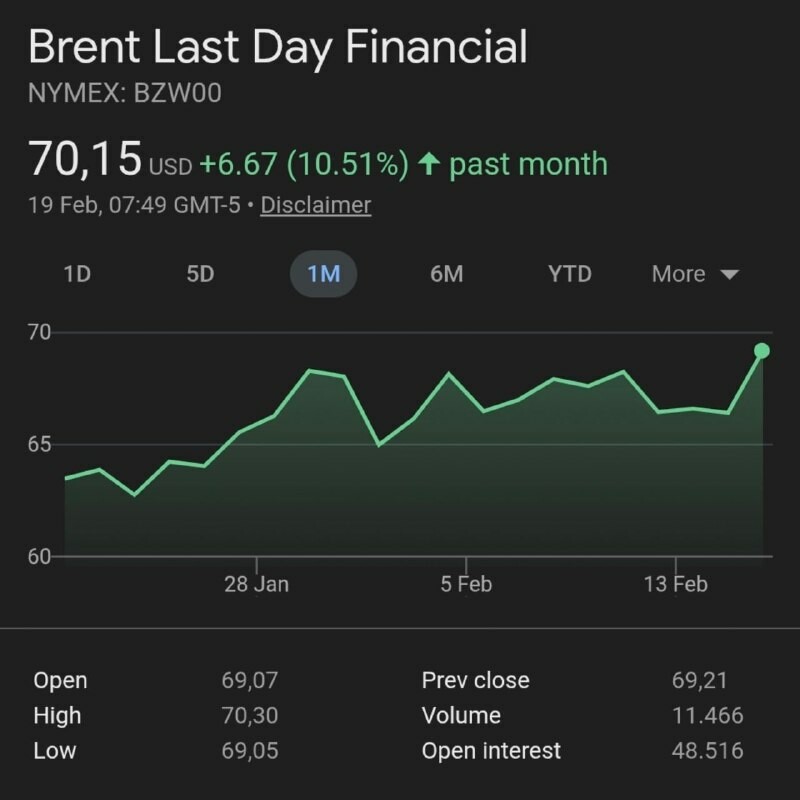Switch to the 6M chart view
The image size is (800, 800).
(x=446, y=274)
